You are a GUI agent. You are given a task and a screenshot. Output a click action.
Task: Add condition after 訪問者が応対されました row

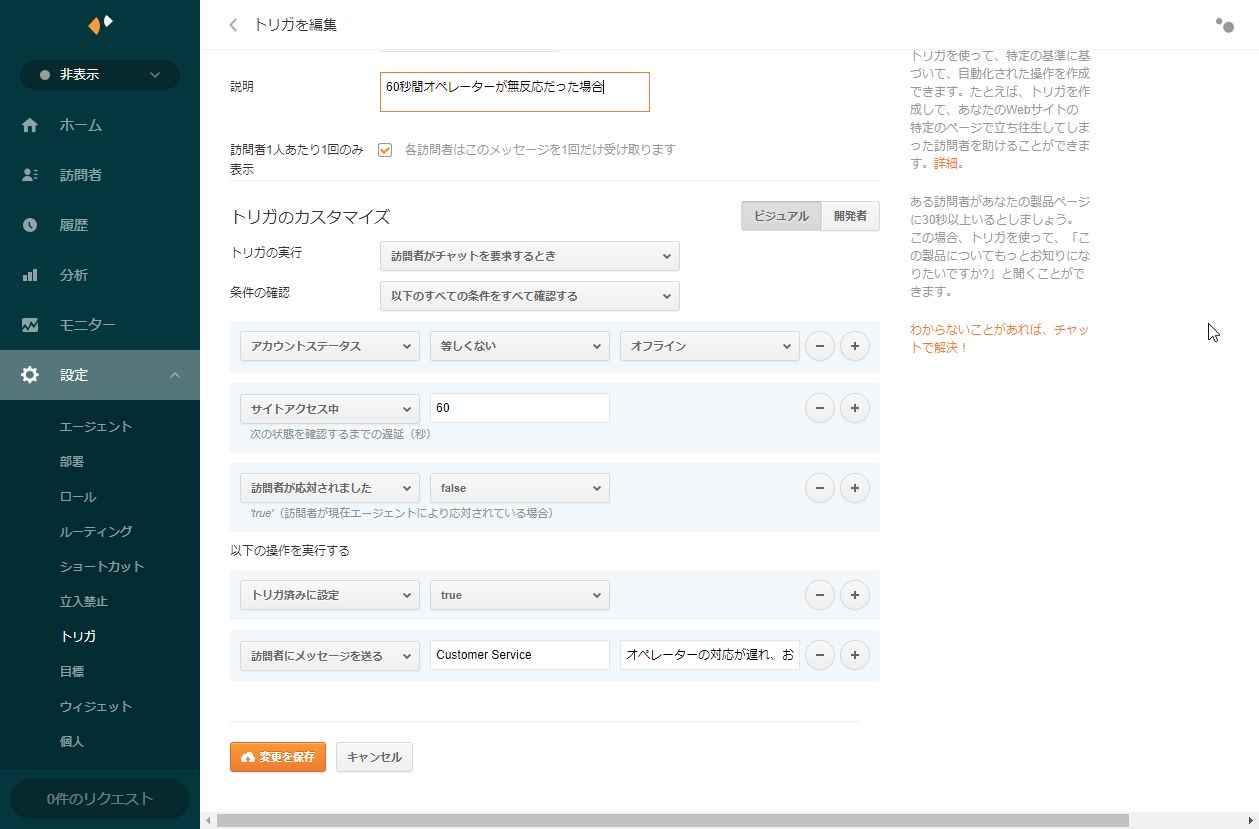coord(855,488)
